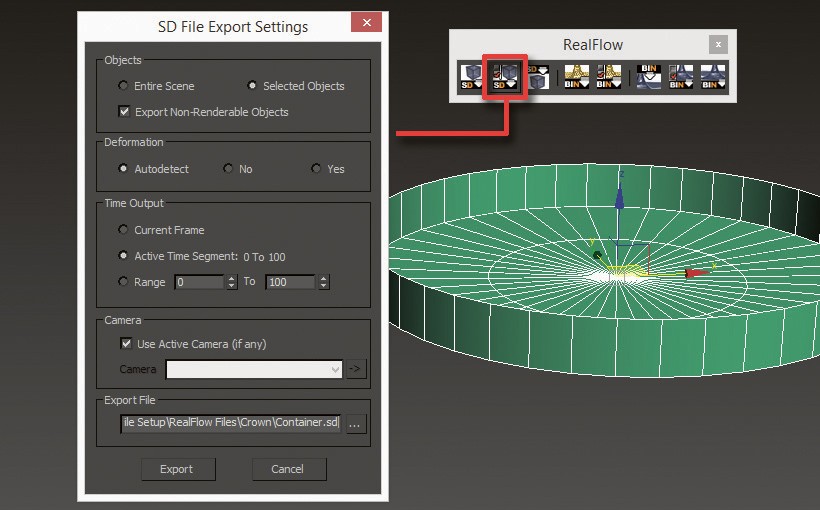This screenshot has width=820, height=510.
Task: Click the Range end value field showing 100
Action: [290, 282]
